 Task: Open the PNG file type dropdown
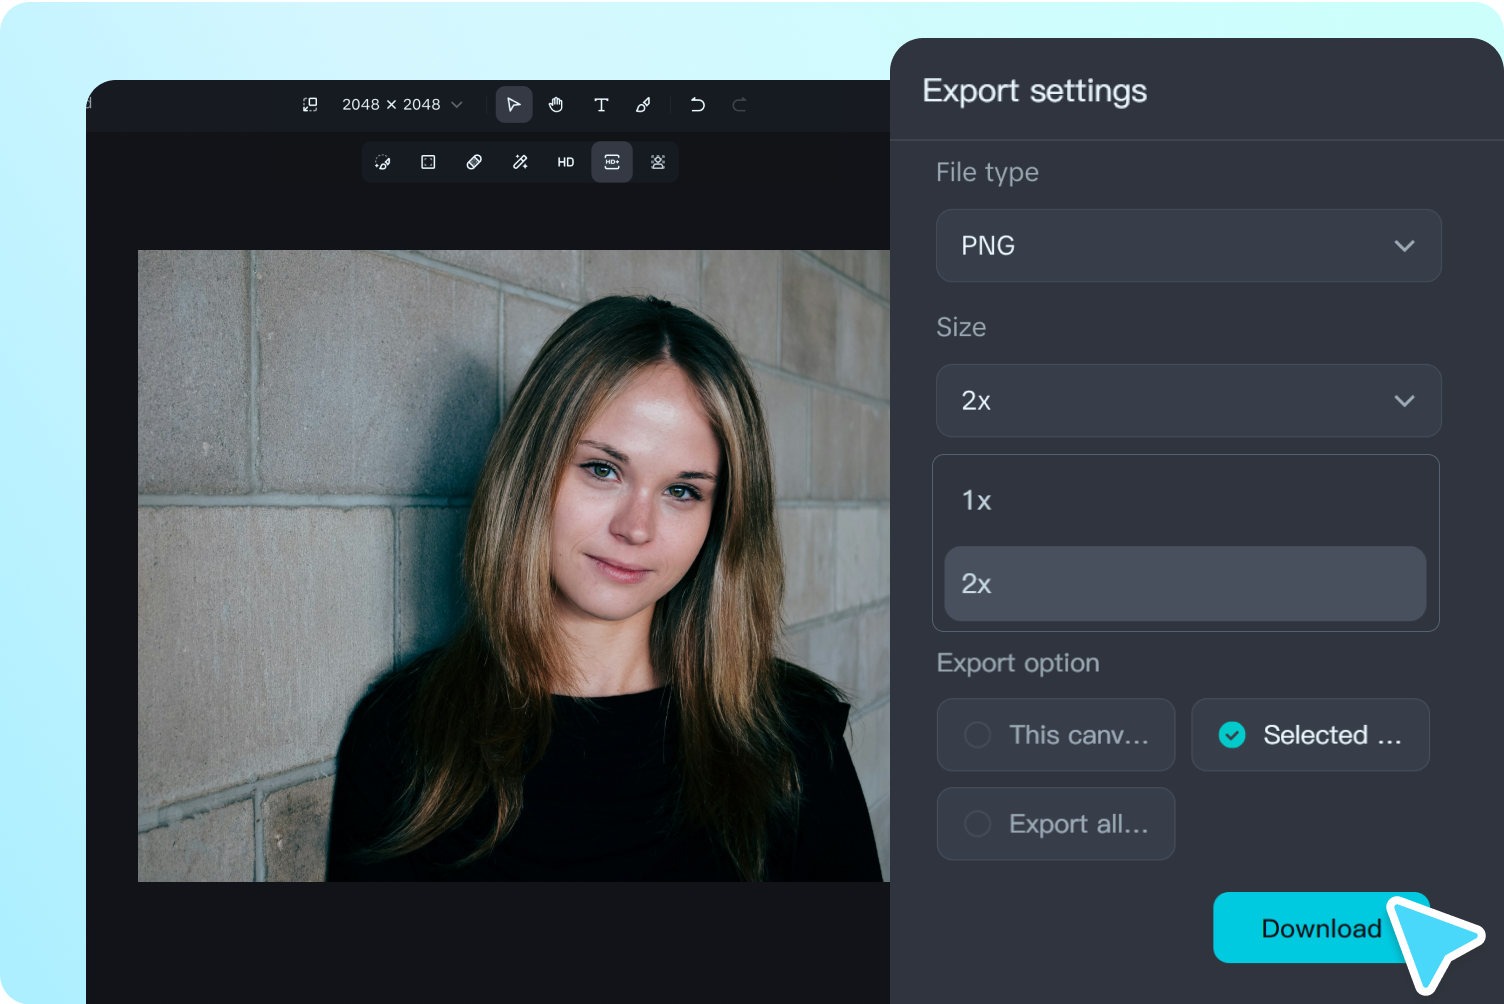pyautogui.click(x=1188, y=246)
